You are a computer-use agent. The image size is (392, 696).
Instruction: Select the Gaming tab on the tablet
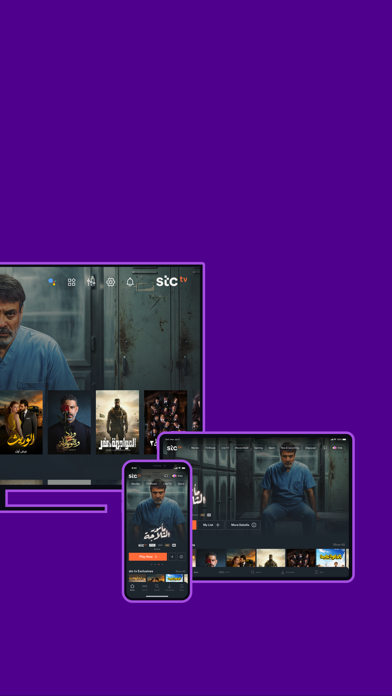pyautogui.click(x=258, y=448)
